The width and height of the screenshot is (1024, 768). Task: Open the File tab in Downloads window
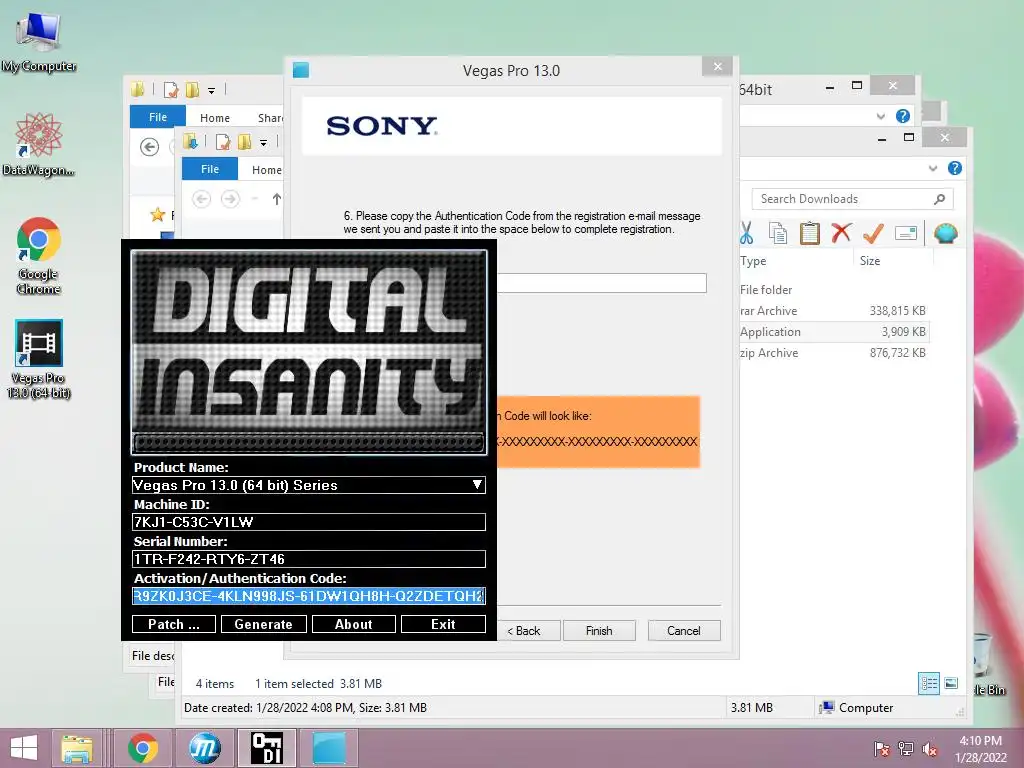tap(210, 168)
